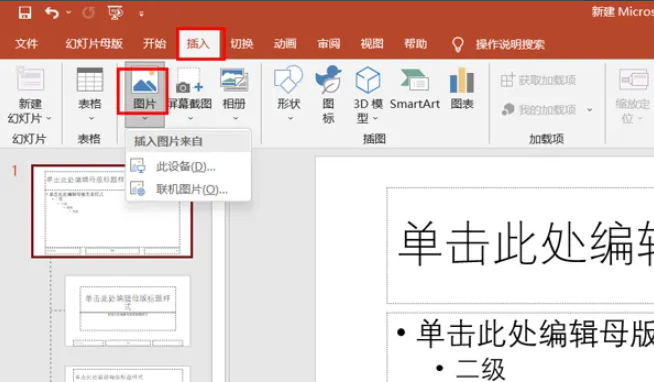
Task: Switch to the 视图 tab
Action: [372, 44]
